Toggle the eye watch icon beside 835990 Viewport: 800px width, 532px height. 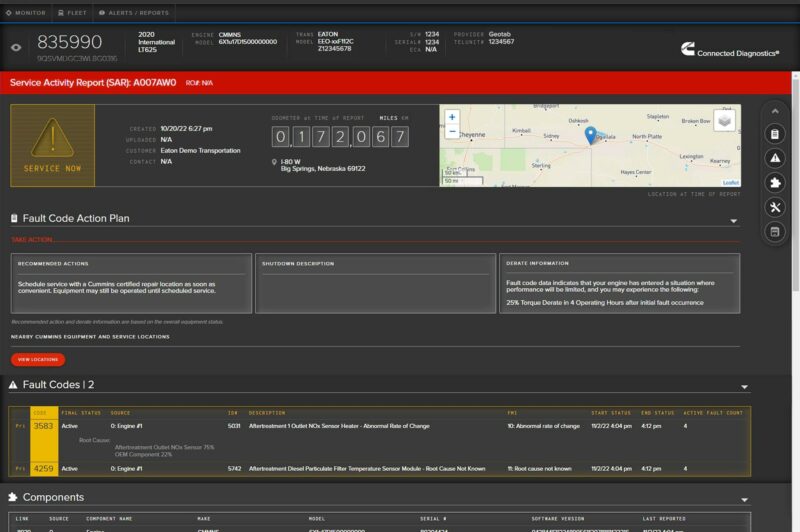pyautogui.click(x=16, y=47)
